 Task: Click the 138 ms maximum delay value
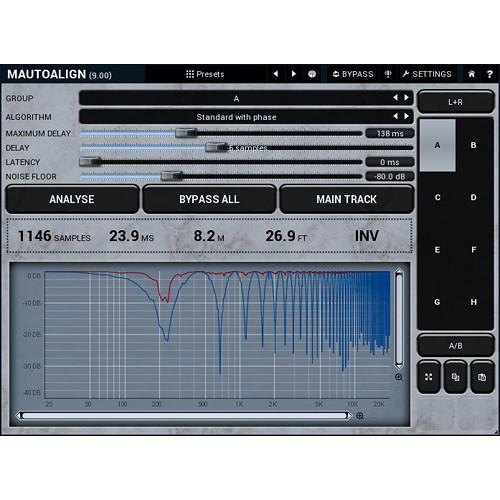[x=390, y=133]
